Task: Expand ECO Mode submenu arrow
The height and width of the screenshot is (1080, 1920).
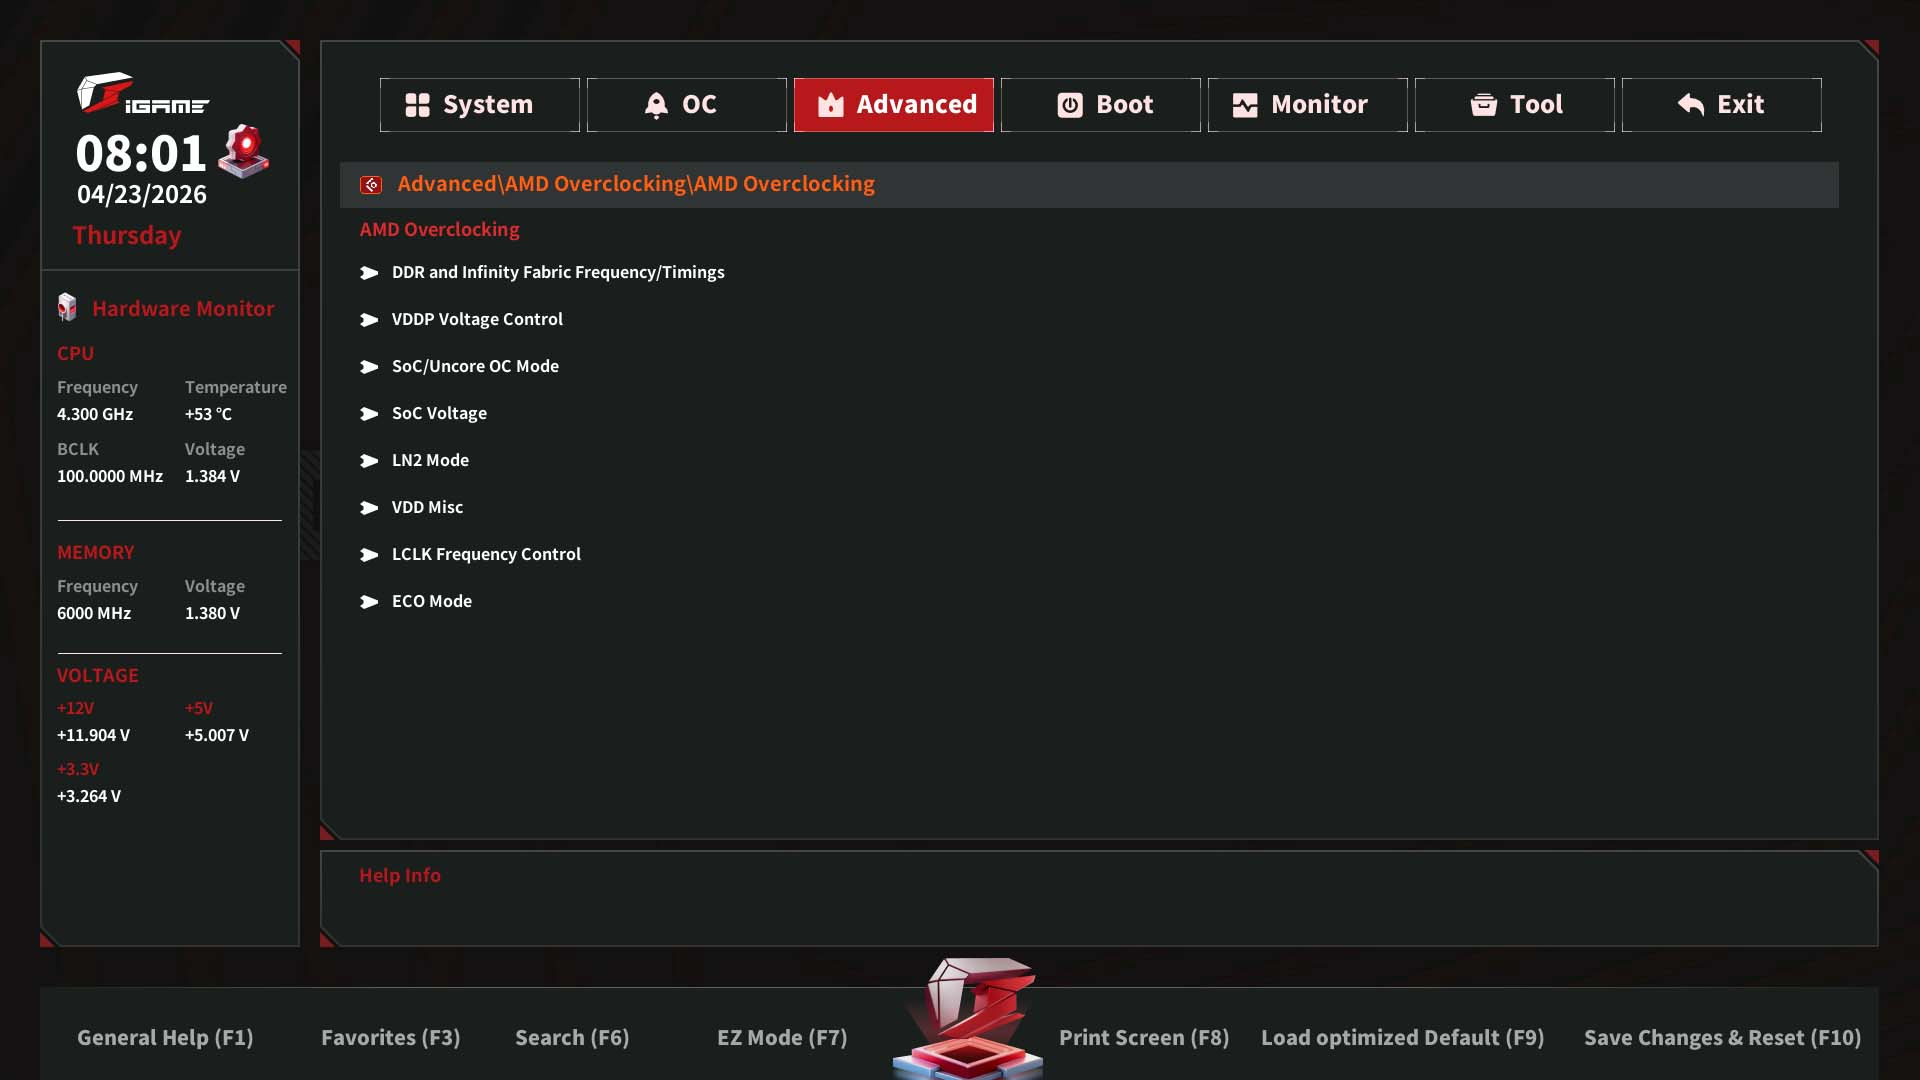Action: (x=369, y=602)
